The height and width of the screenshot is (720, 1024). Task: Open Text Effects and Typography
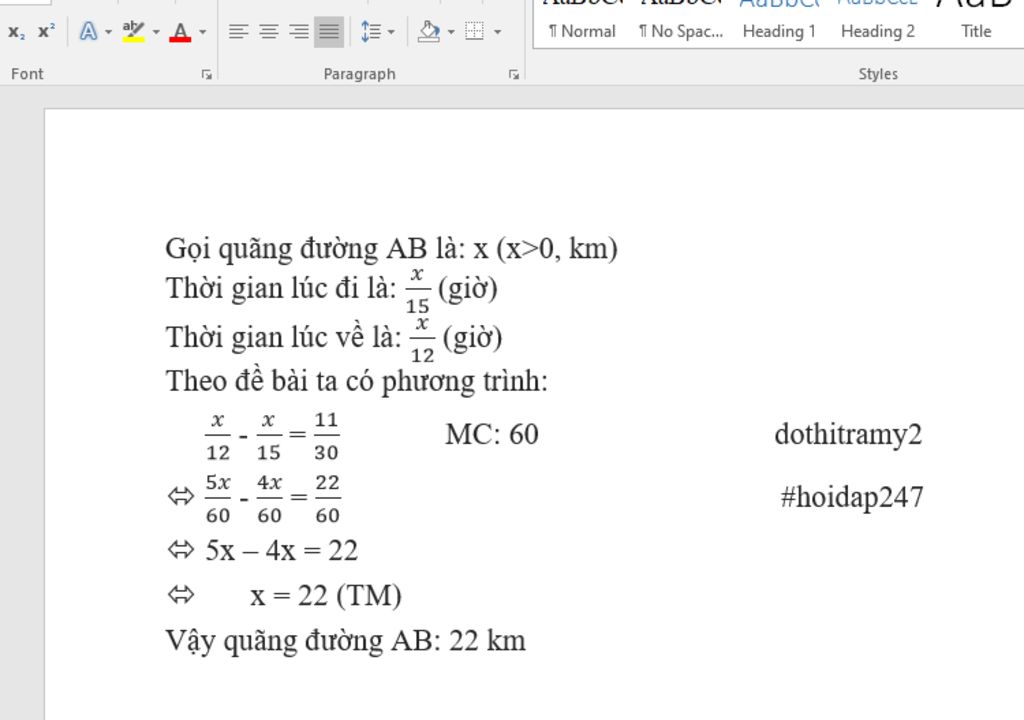pos(88,31)
